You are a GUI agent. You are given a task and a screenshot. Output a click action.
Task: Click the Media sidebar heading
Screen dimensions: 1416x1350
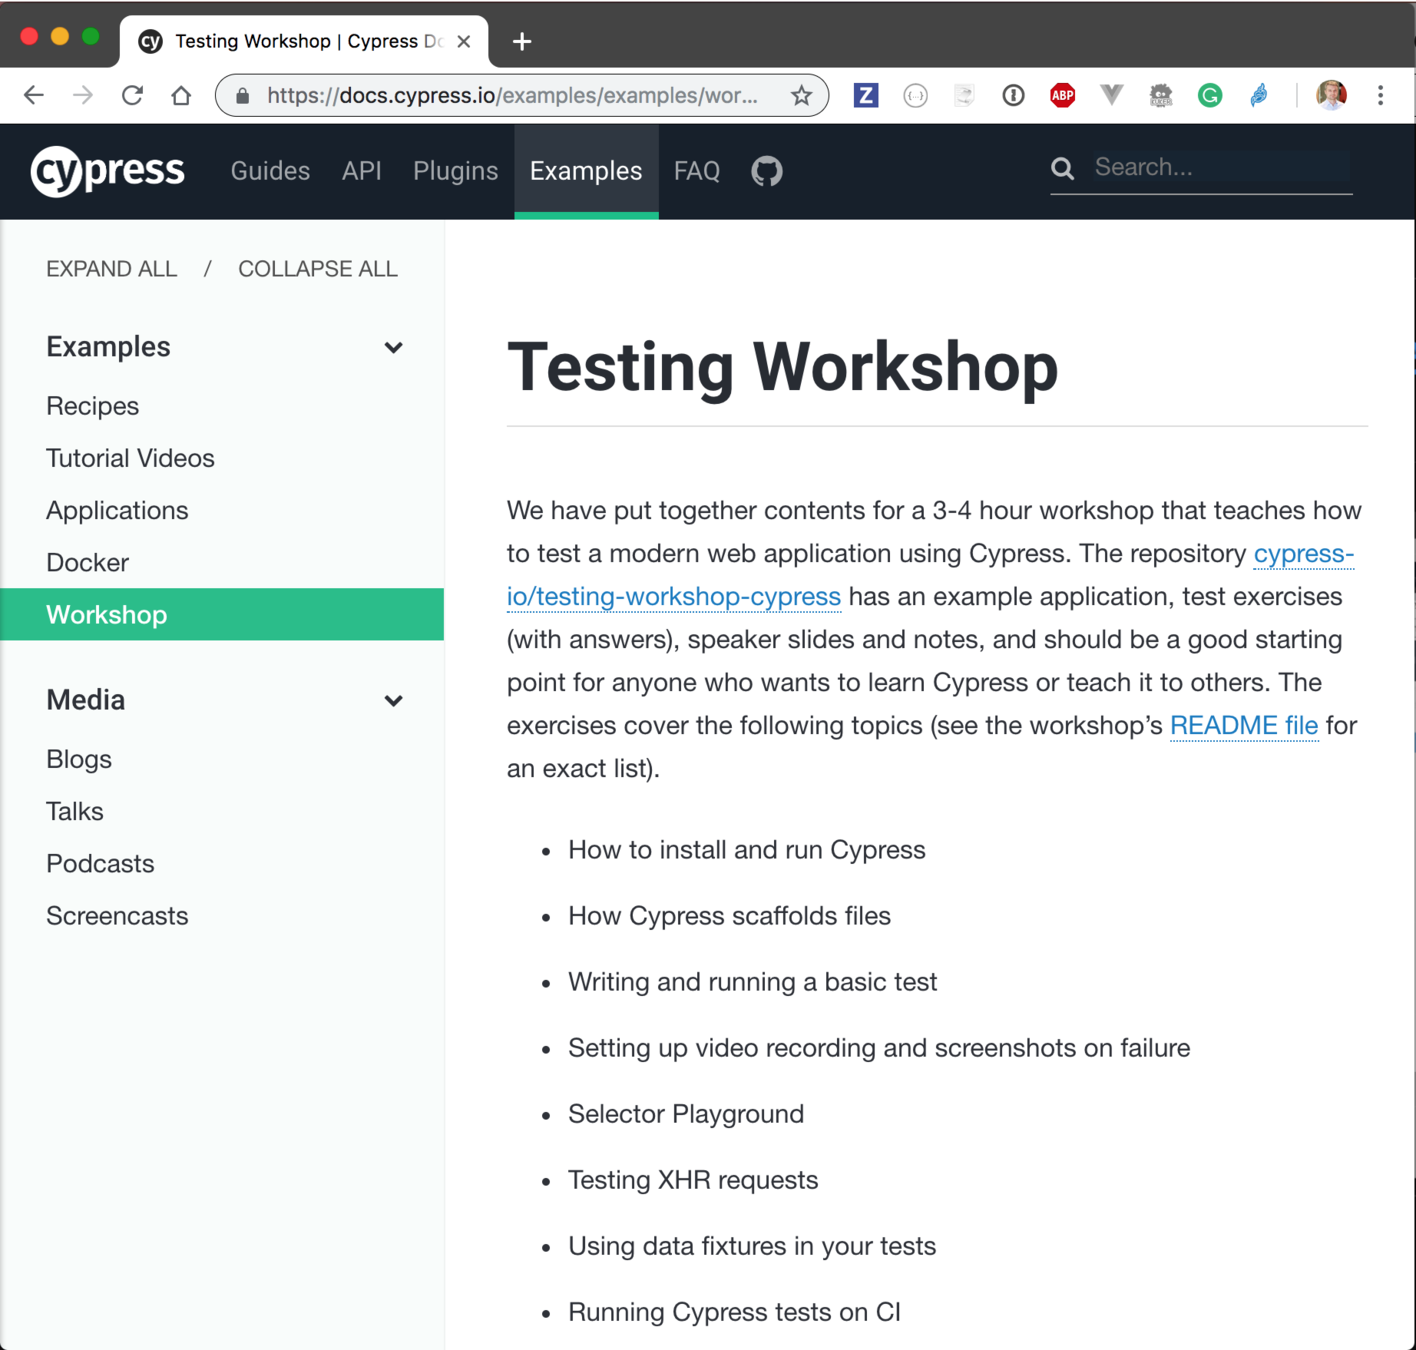click(x=85, y=700)
